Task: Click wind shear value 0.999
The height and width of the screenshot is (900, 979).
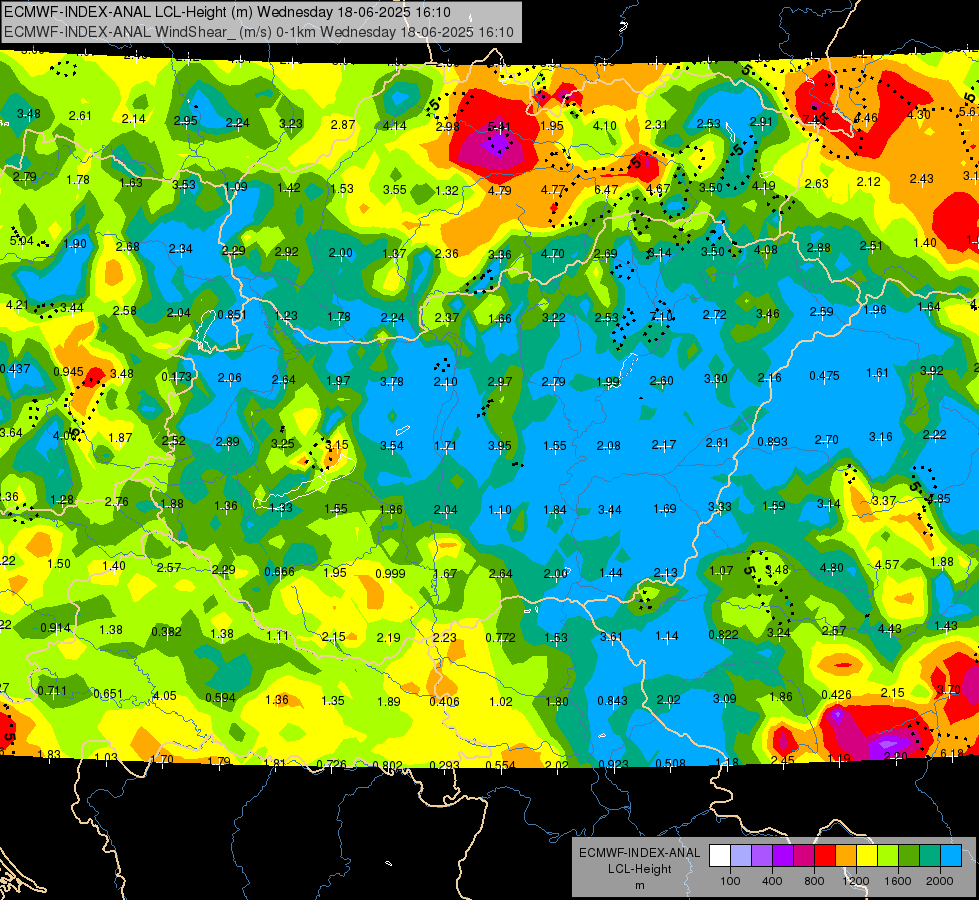Action: click(390, 573)
